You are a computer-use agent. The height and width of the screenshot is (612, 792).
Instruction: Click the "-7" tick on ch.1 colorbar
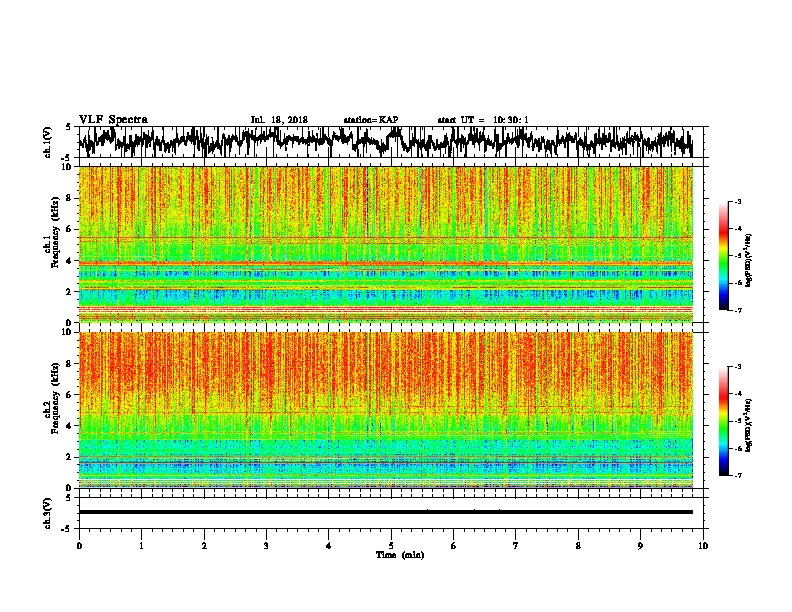[737, 310]
